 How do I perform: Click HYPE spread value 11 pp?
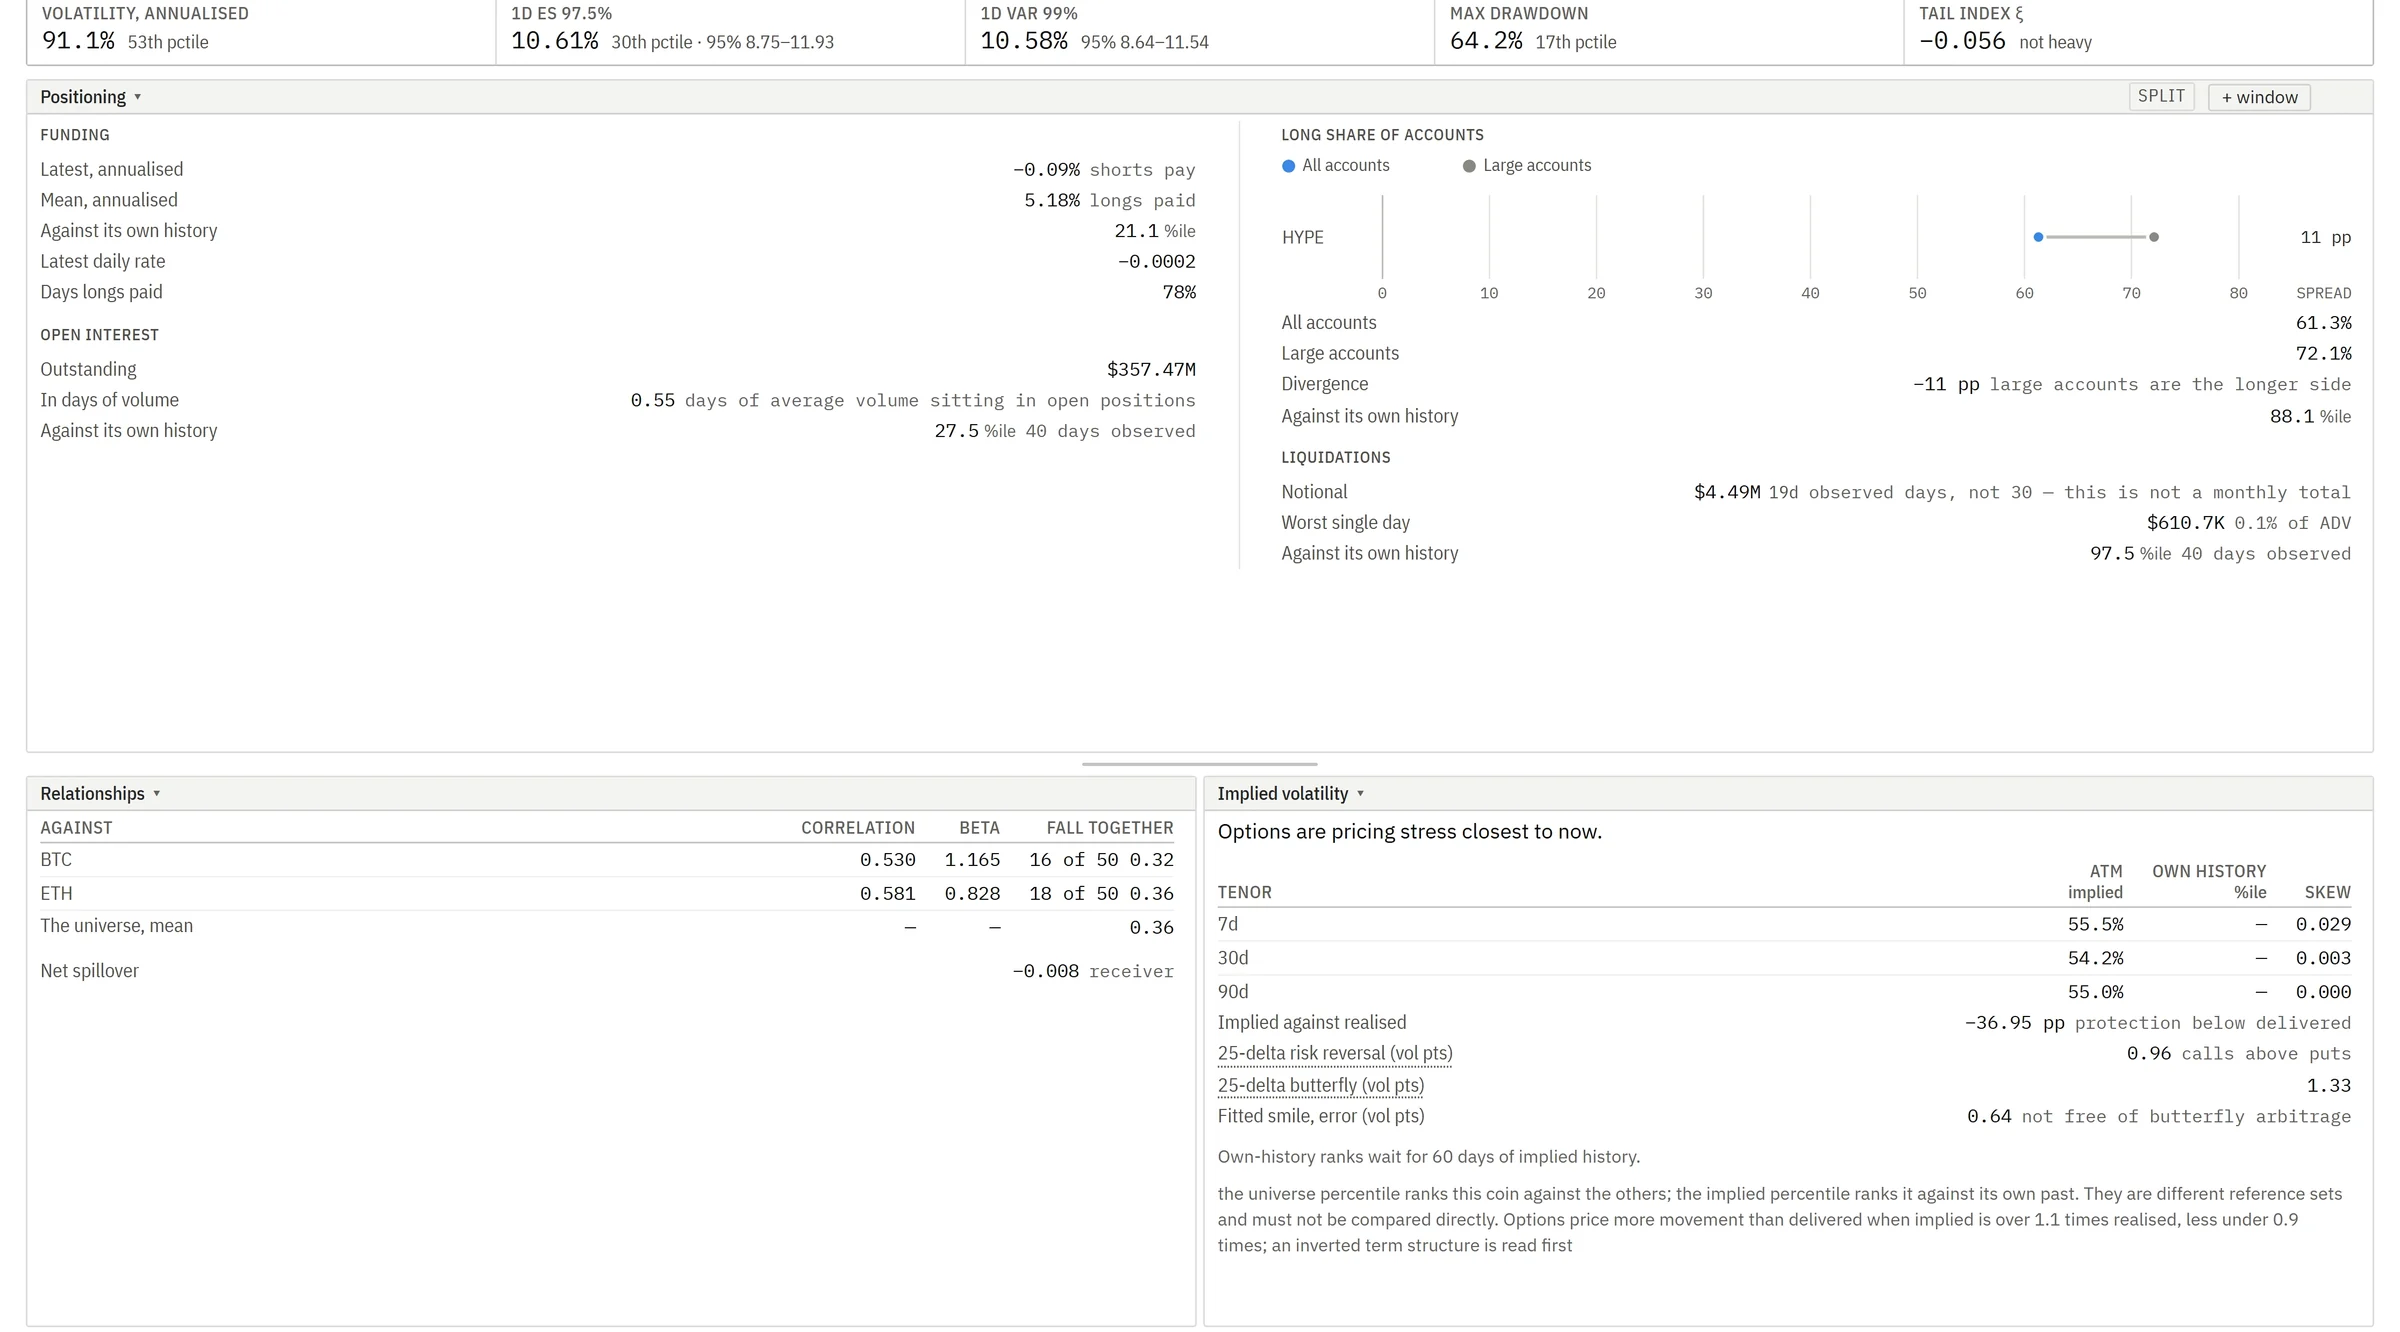pyautogui.click(x=2325, y=238)
